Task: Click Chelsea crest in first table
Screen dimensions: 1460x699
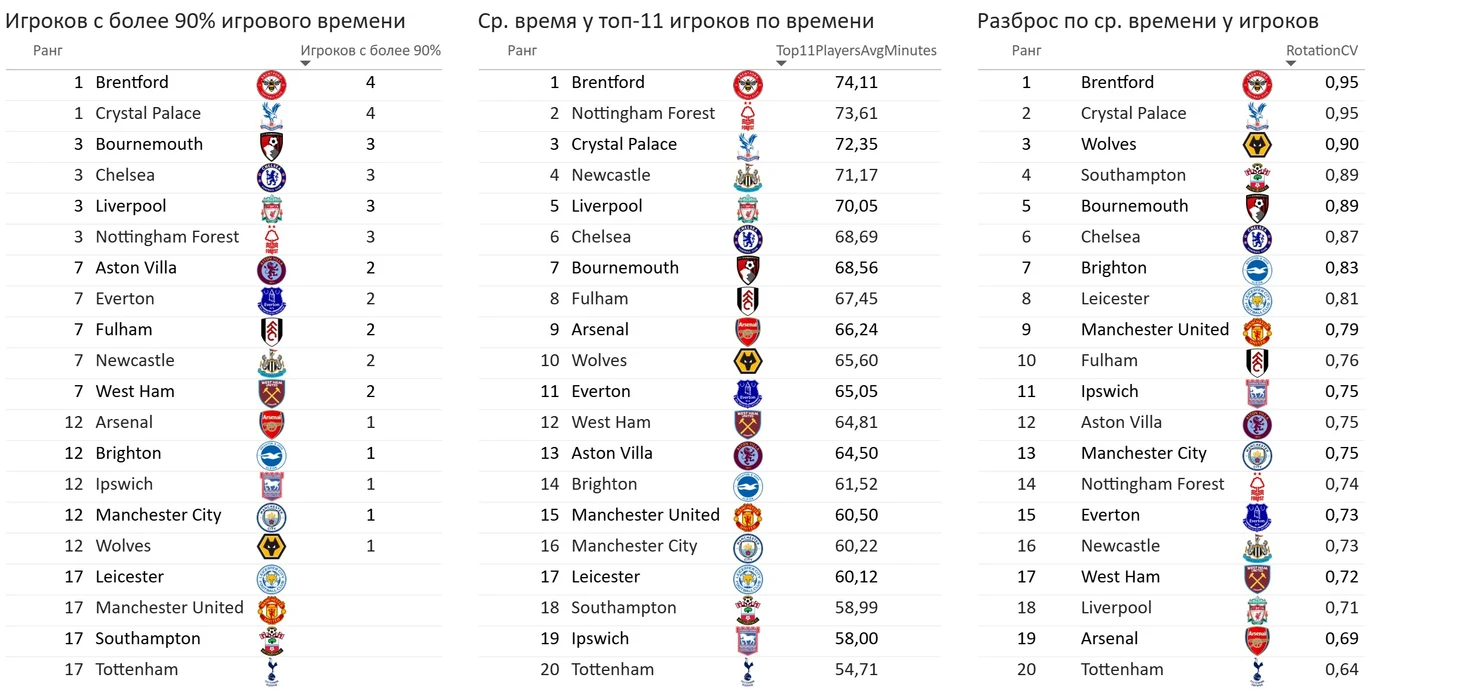Action: [272, 177]
